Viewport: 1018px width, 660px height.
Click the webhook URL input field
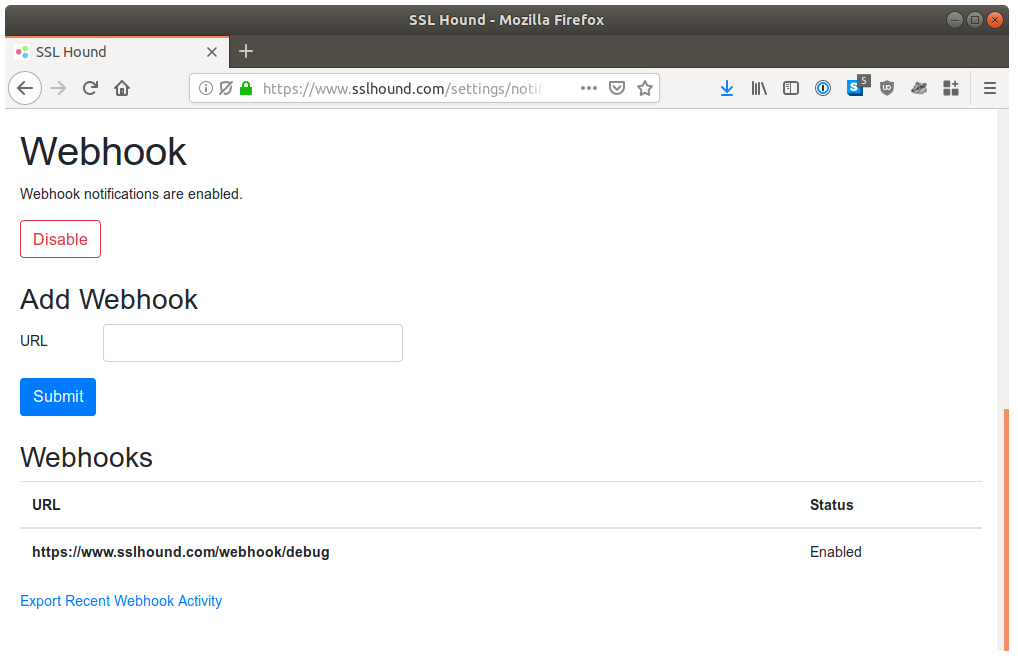(253, 343)
